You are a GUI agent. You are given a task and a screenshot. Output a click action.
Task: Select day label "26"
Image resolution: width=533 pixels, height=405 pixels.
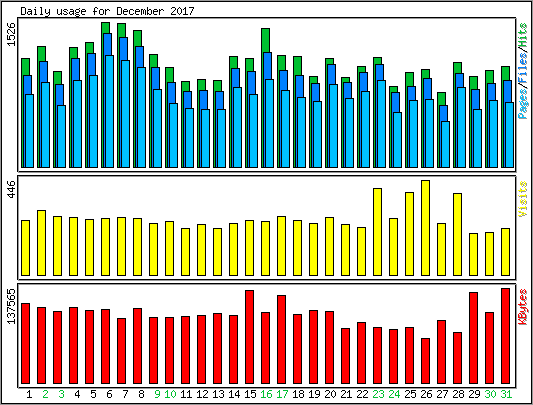[x=426, y=394]
